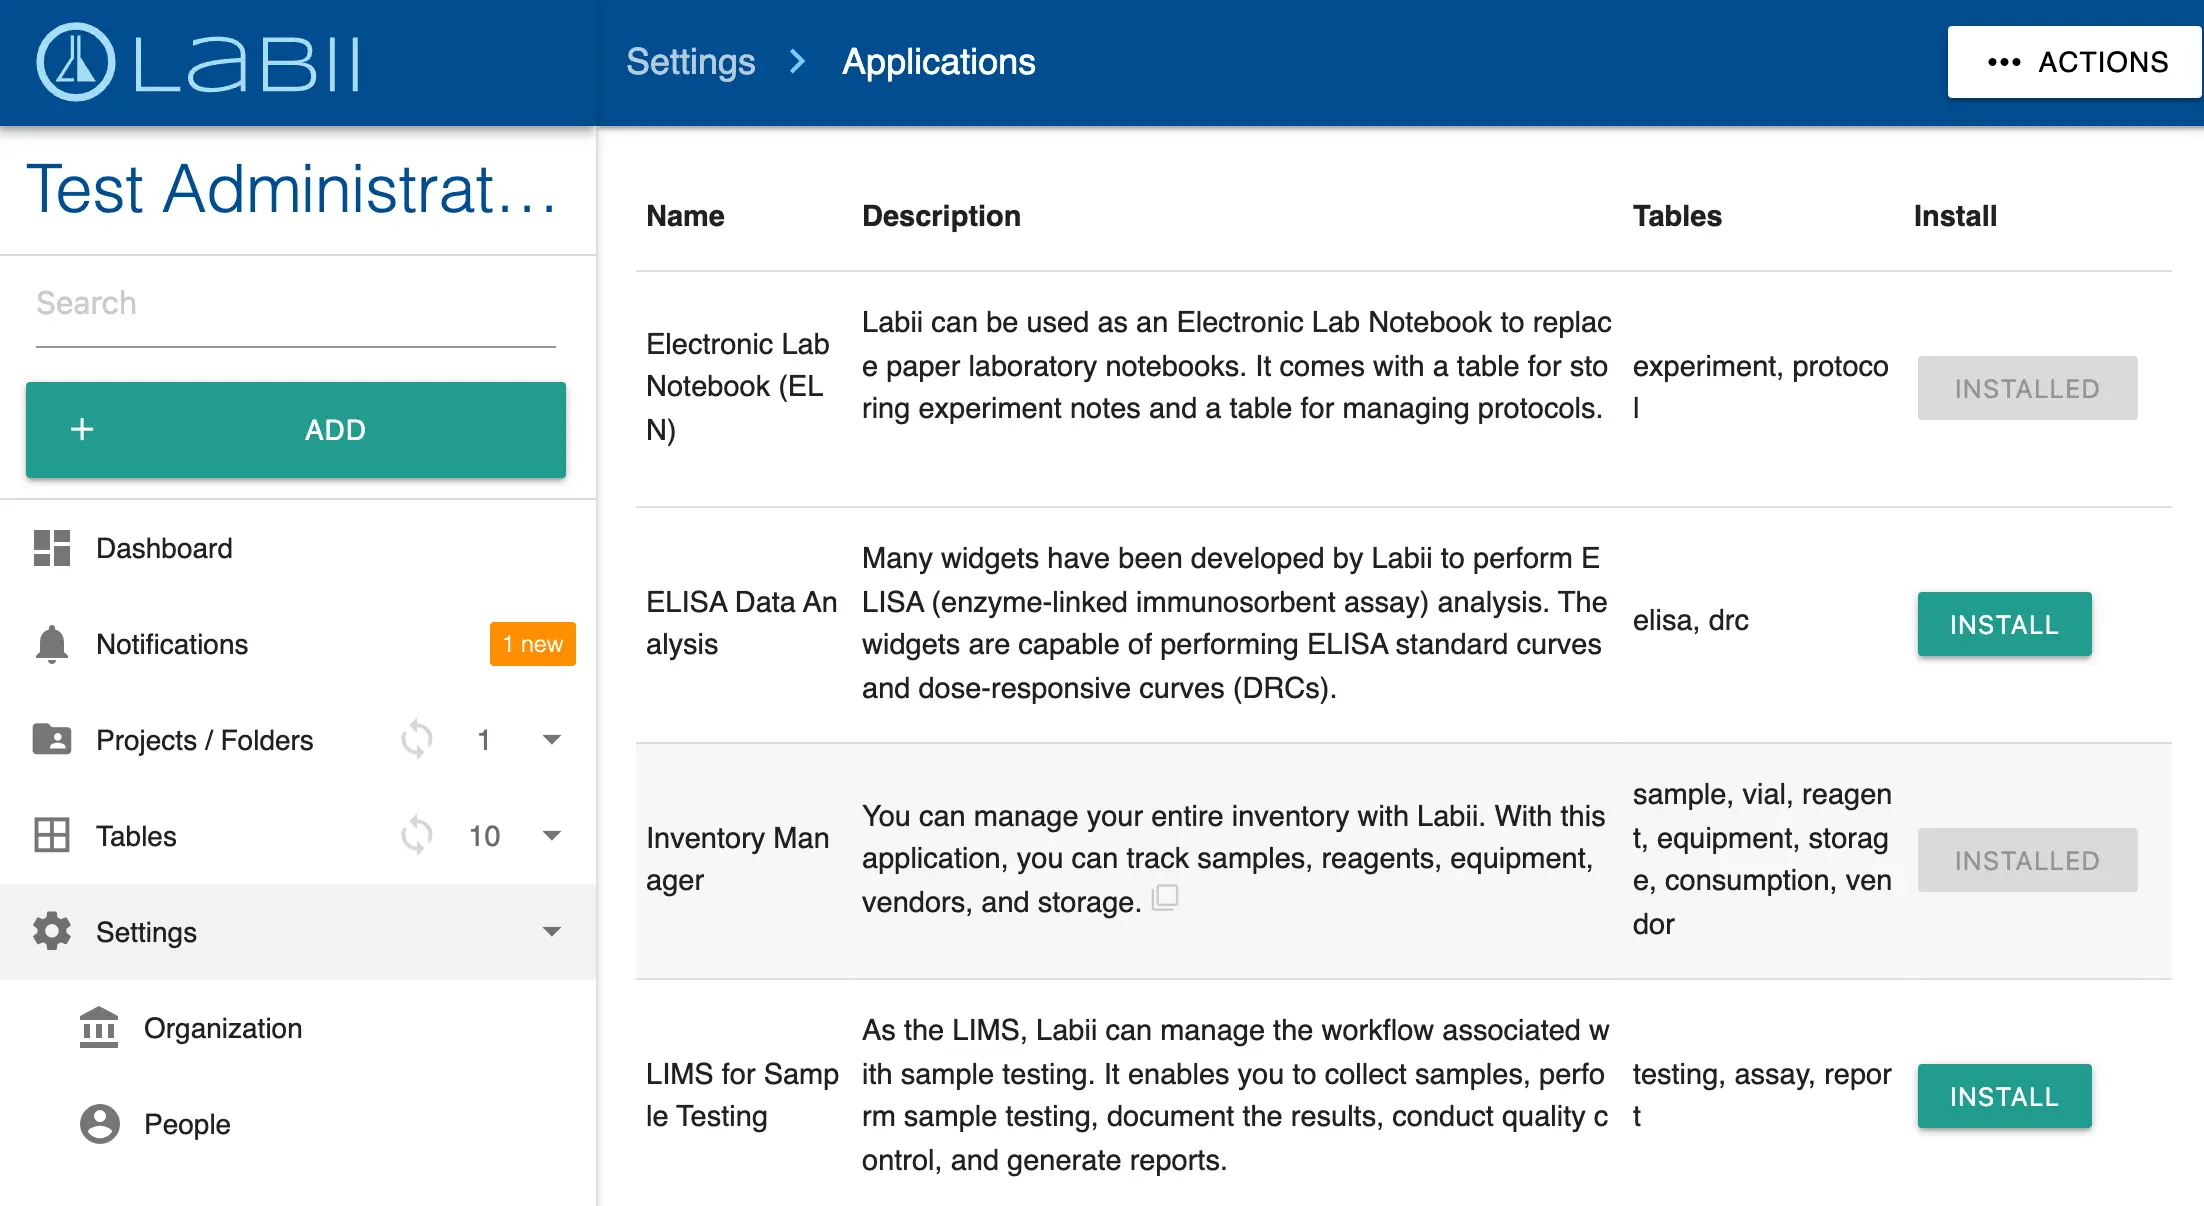Screen dimensions: 2204x1206
Task: Refresh the Tables count icon
Action: pyautogui.click(x=417, y=836)
